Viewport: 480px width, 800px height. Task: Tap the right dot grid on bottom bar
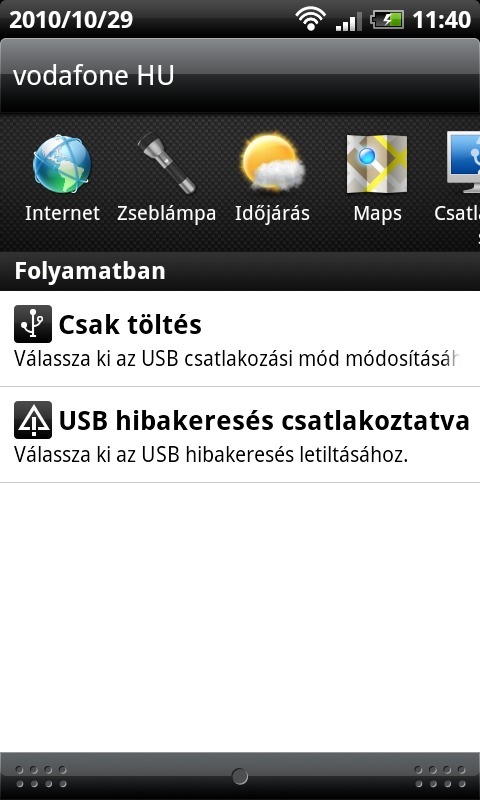click(x=440, y=776)
